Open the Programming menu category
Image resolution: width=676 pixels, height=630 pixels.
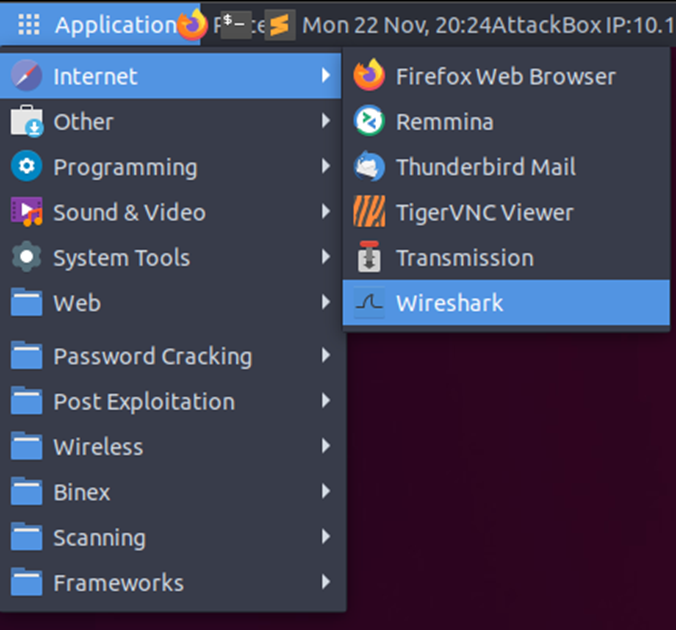coord(171,166)
